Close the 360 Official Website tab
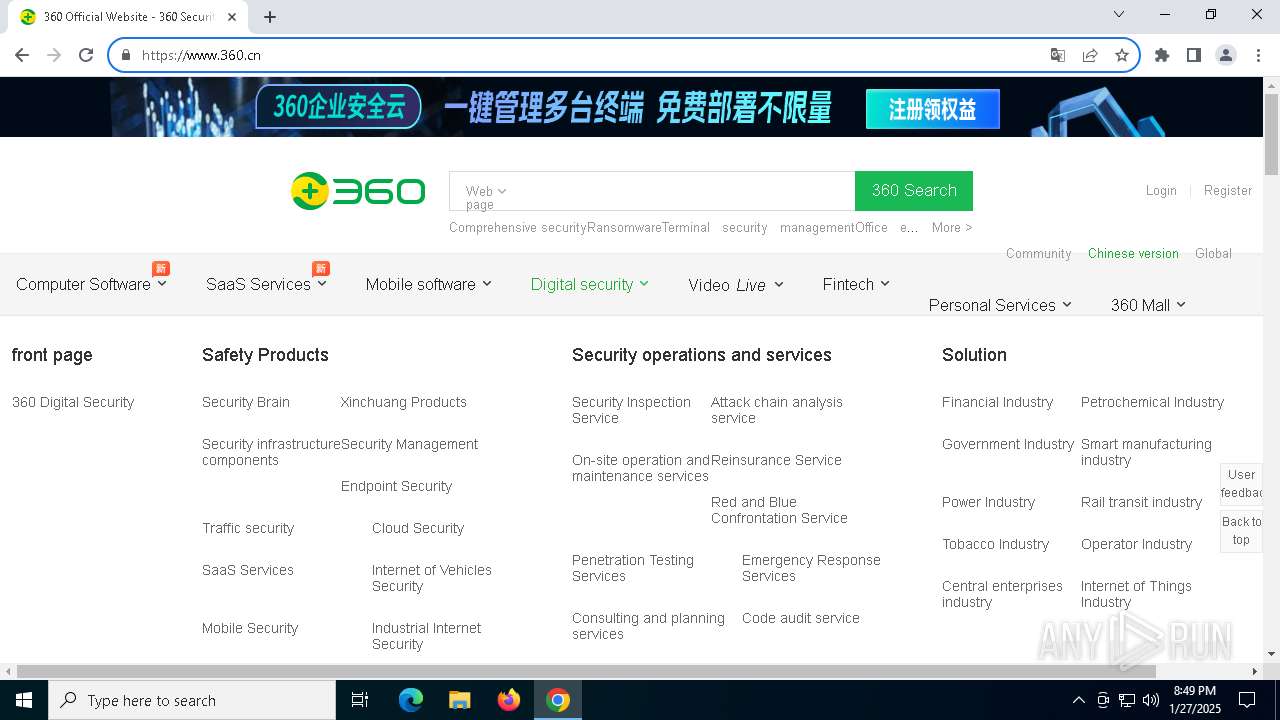The height and width of the screenshot is (720, 1280). [x=232, y=17]
